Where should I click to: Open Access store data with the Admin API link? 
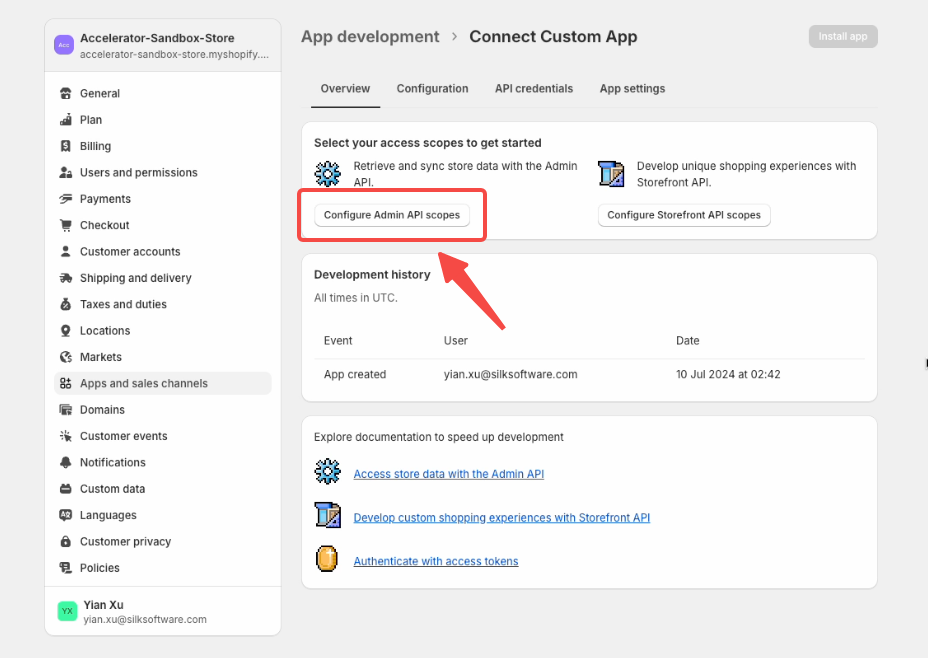449,474
